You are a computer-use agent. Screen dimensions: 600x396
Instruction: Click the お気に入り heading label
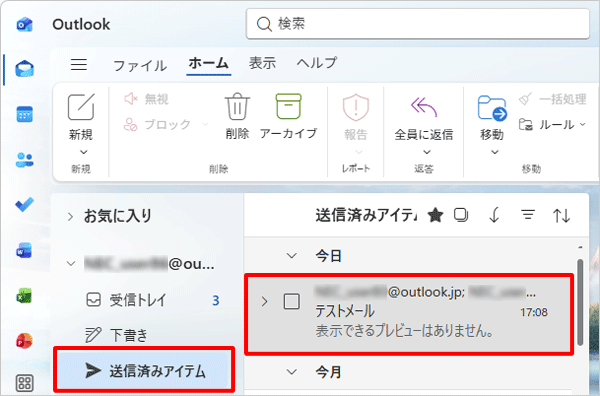click(118, 216)
